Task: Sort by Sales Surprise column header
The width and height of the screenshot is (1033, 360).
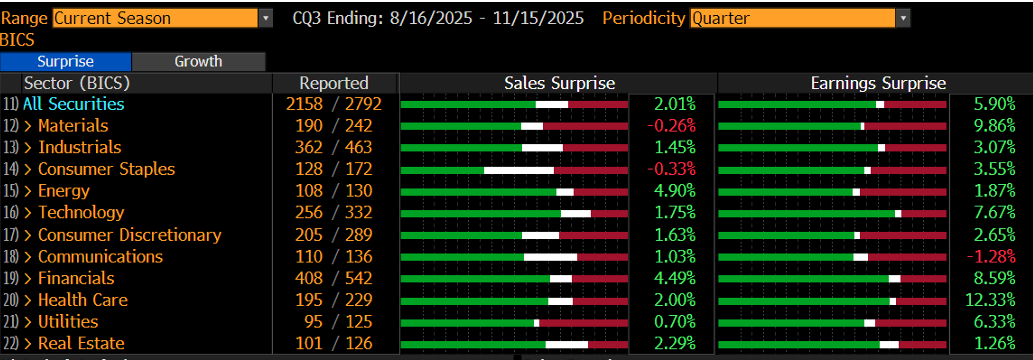Action: (559, 83)
